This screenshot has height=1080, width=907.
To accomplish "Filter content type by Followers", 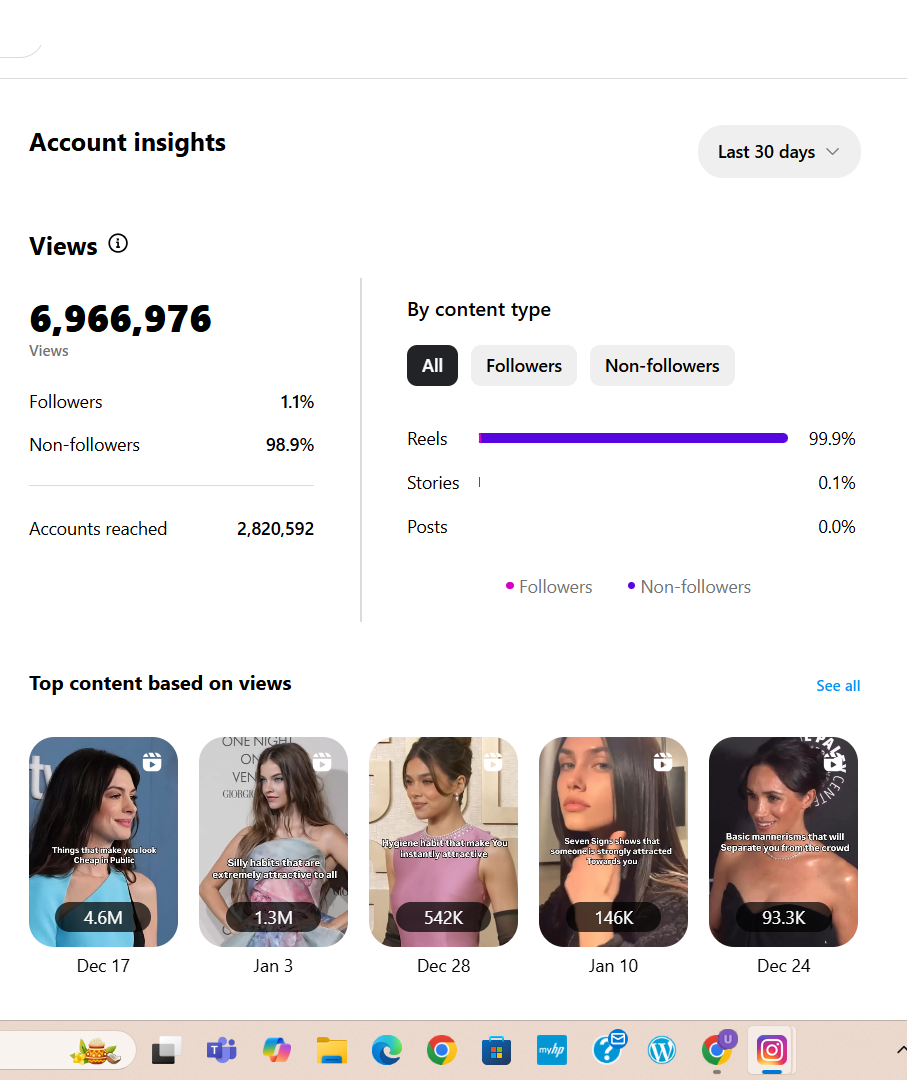I will point(524,366).
